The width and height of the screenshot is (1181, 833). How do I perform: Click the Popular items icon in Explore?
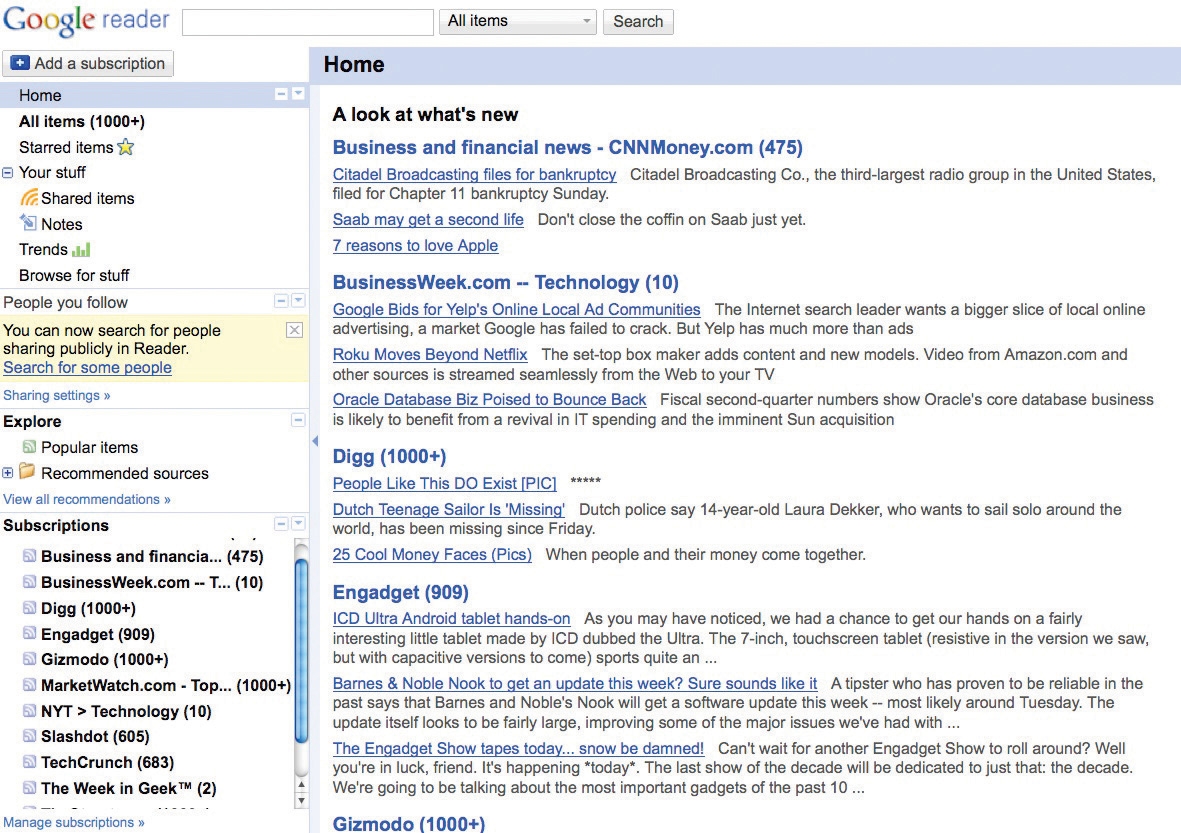coord(32,447)
